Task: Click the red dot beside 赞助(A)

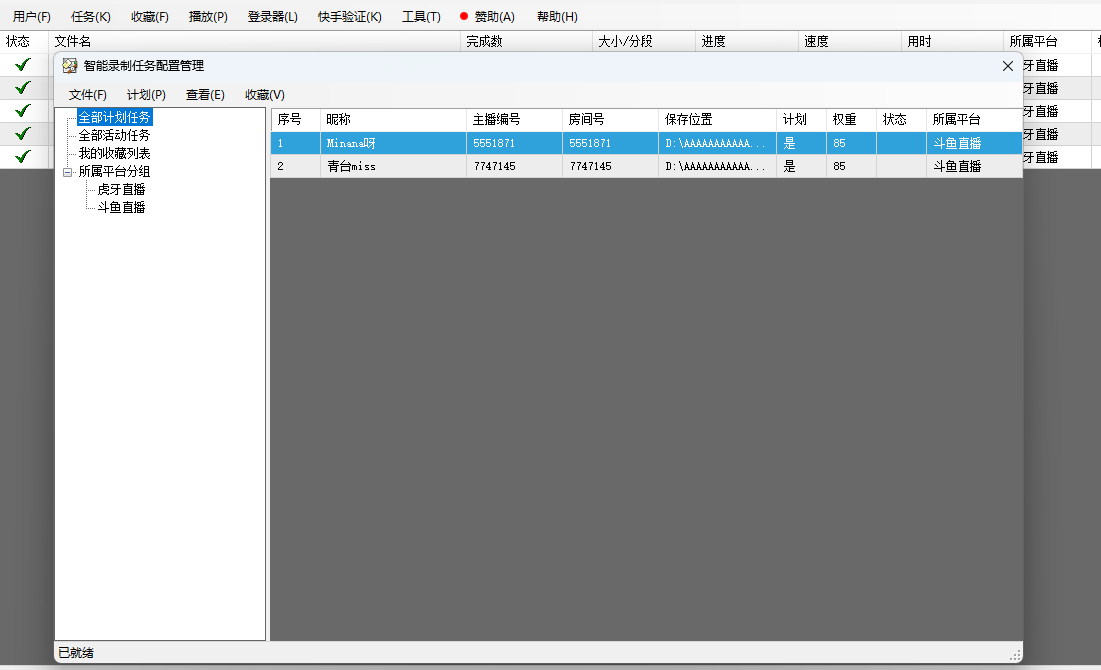Action: point(464,17)
